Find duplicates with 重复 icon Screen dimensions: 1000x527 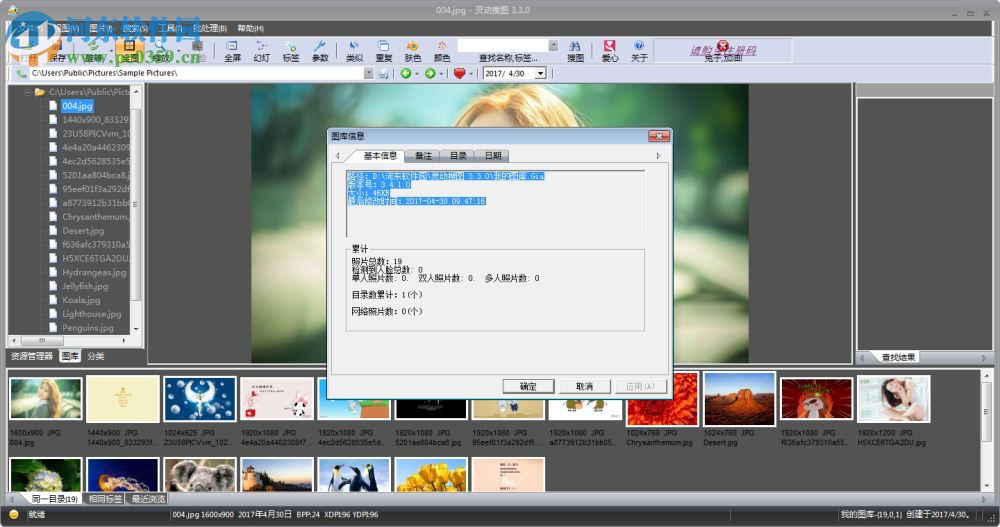tap(383, 50)
